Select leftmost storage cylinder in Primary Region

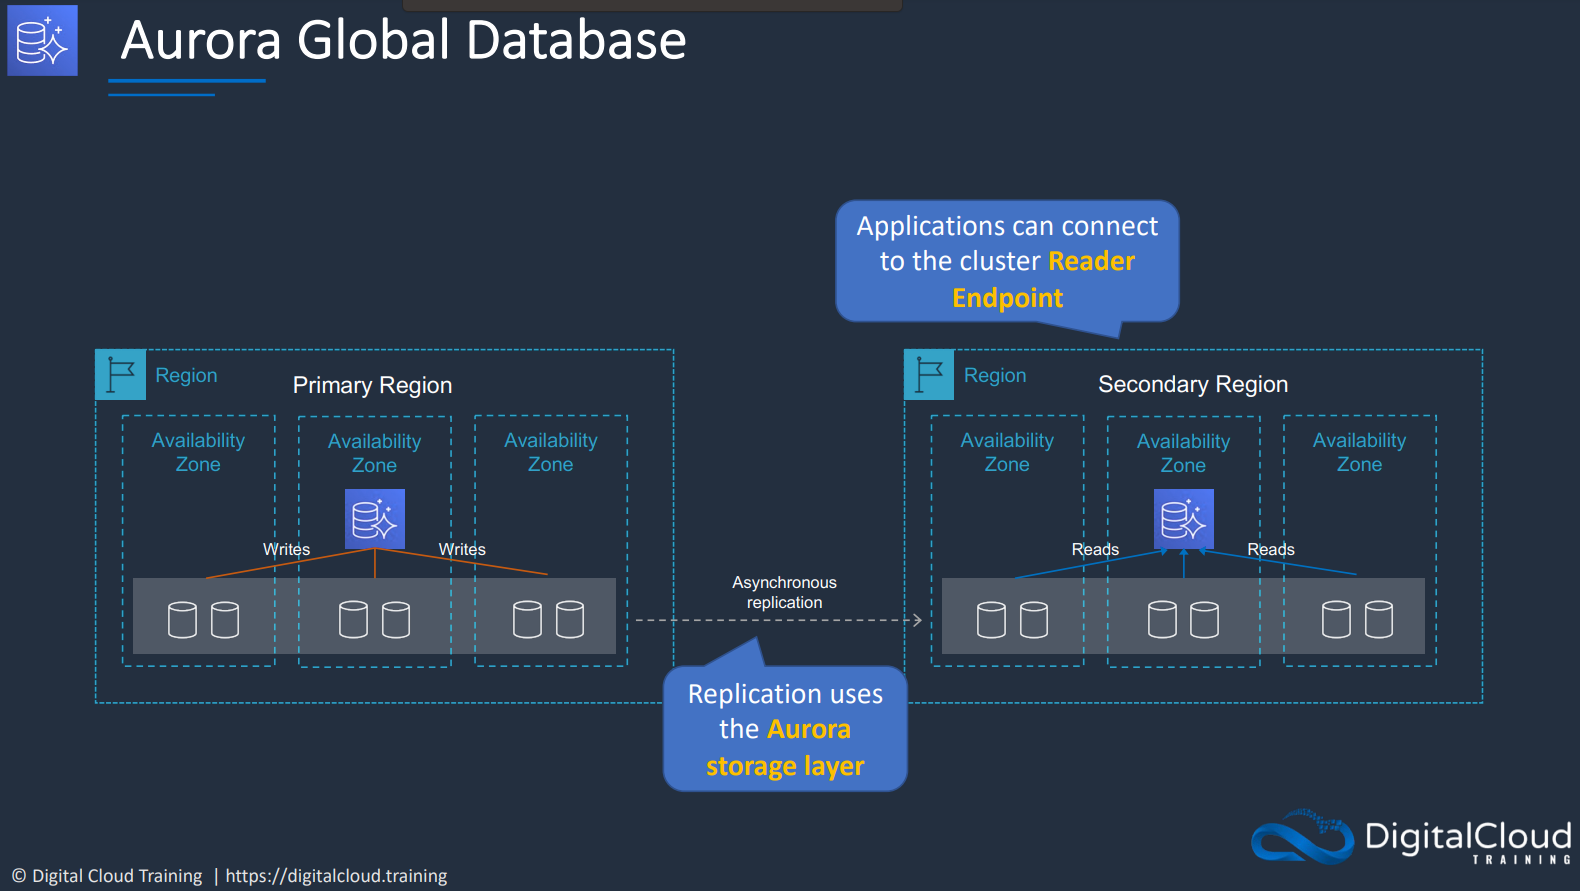(182, 619)
